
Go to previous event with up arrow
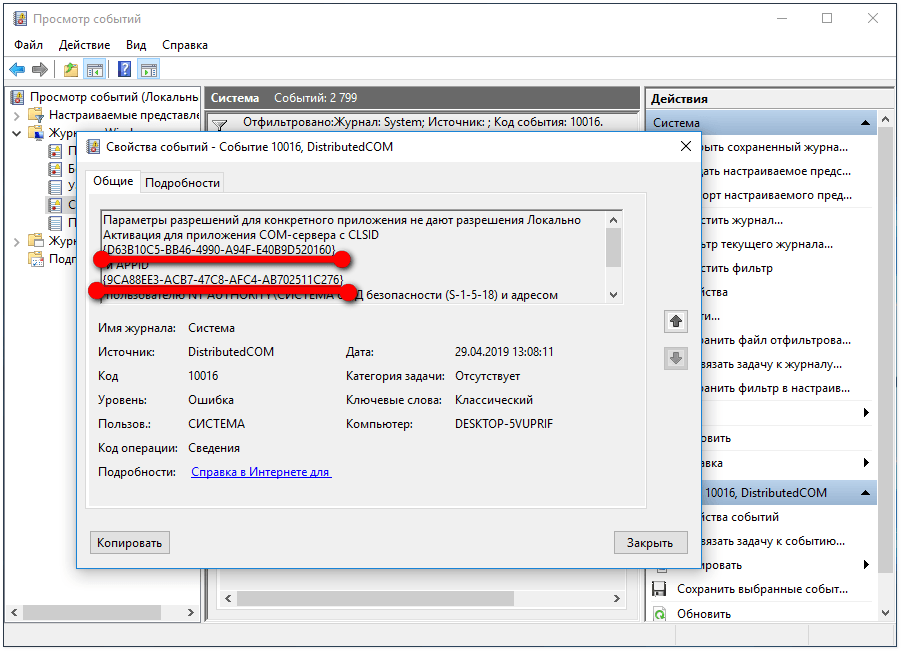click(676, 322)
